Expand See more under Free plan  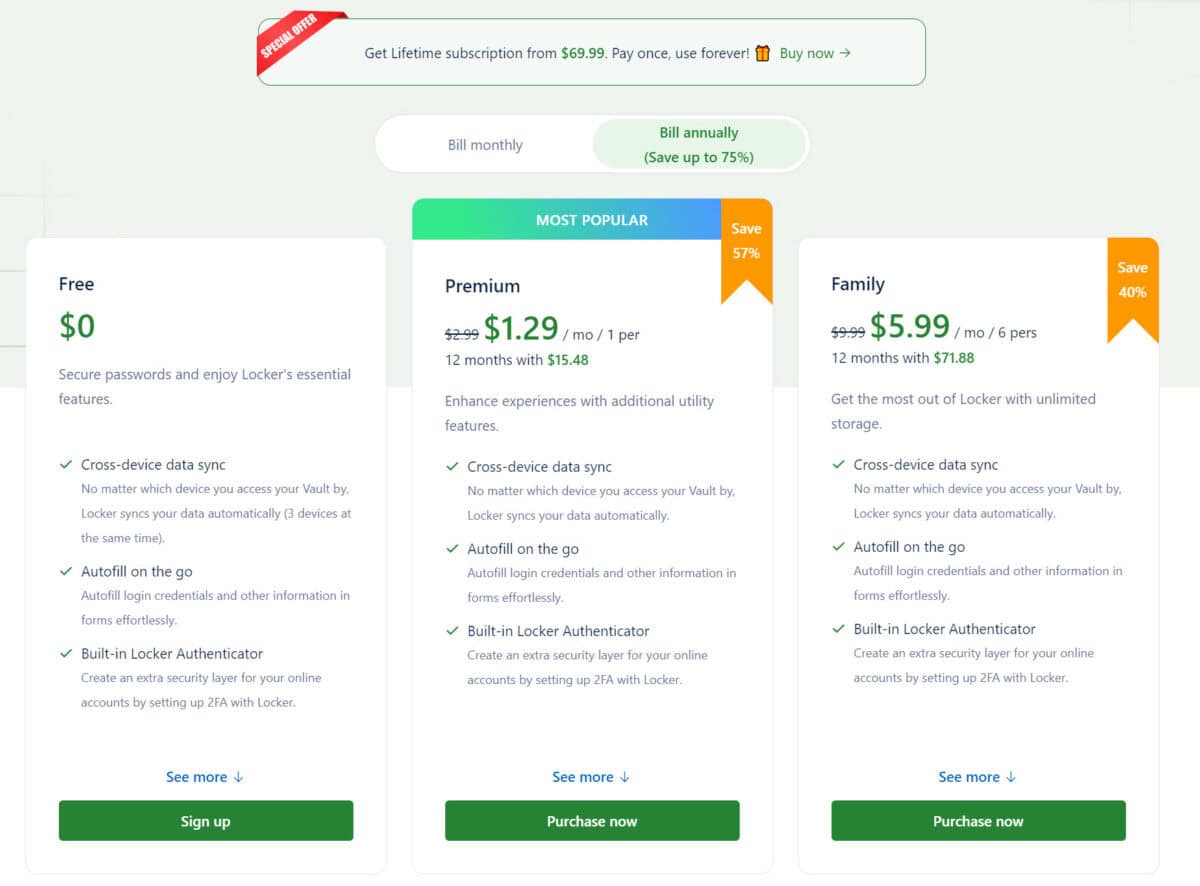205,777
